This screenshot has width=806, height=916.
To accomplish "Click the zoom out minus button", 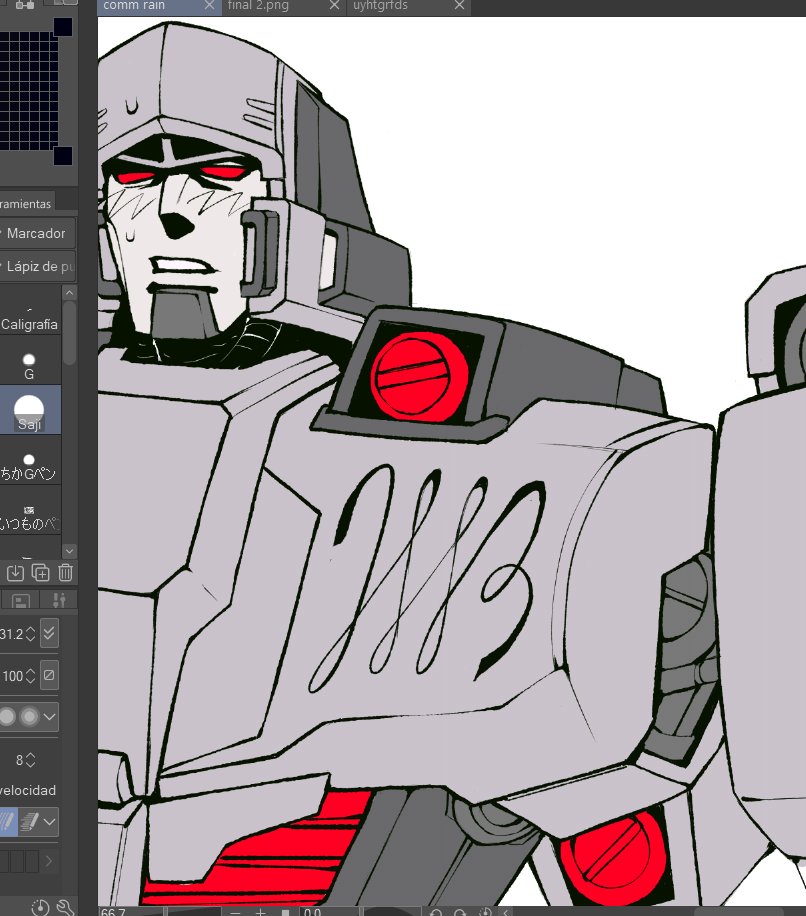I will click(x=235, y=912).
